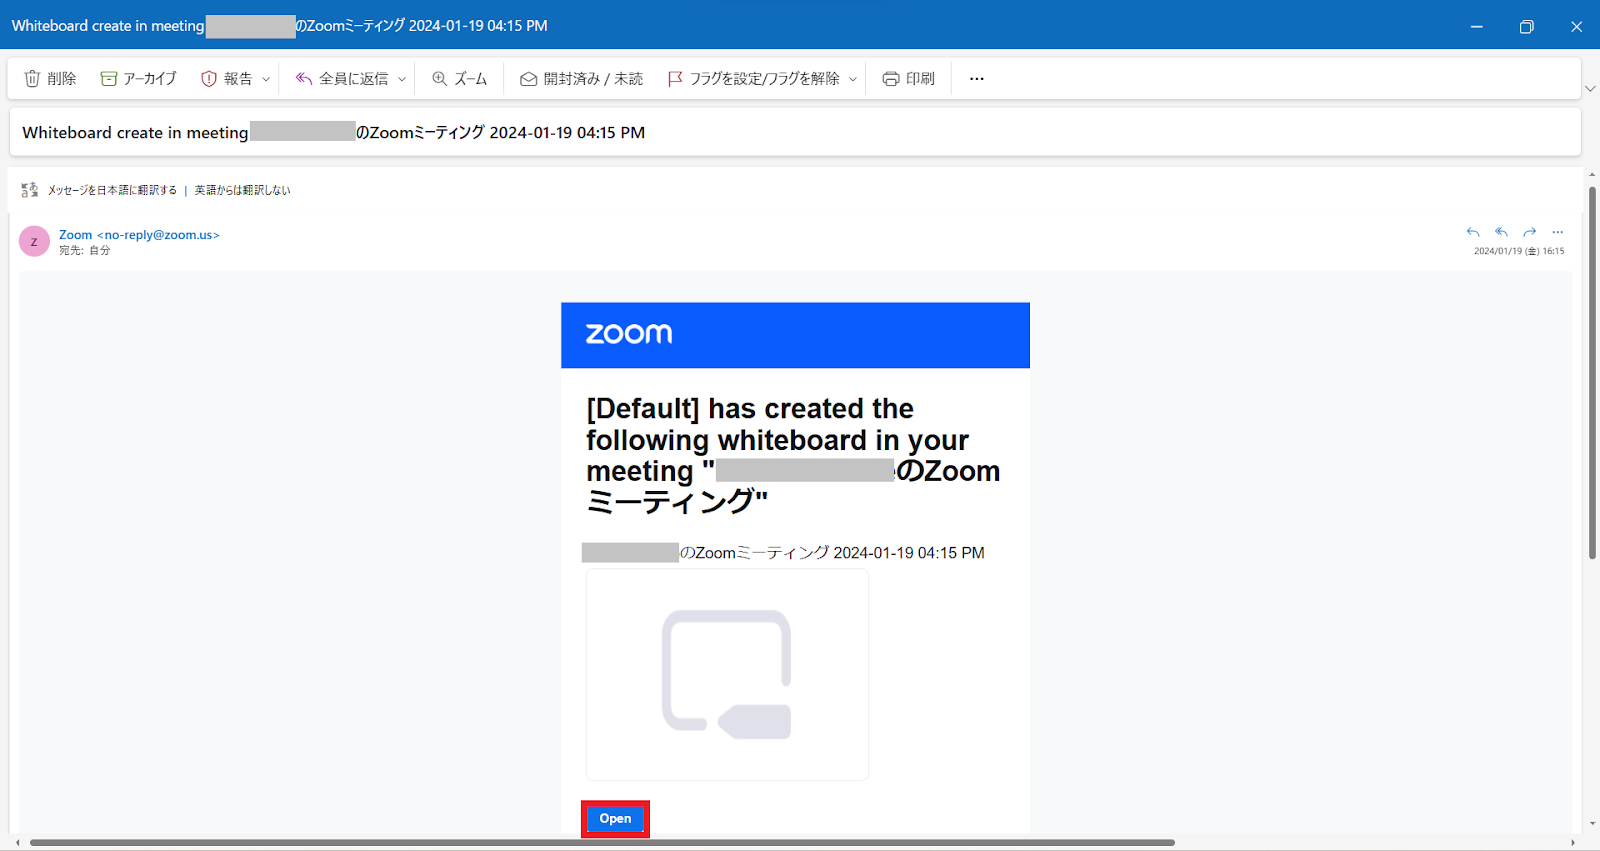Expand the 全員に返信 dropdown arrow

(x=402, y=79)
